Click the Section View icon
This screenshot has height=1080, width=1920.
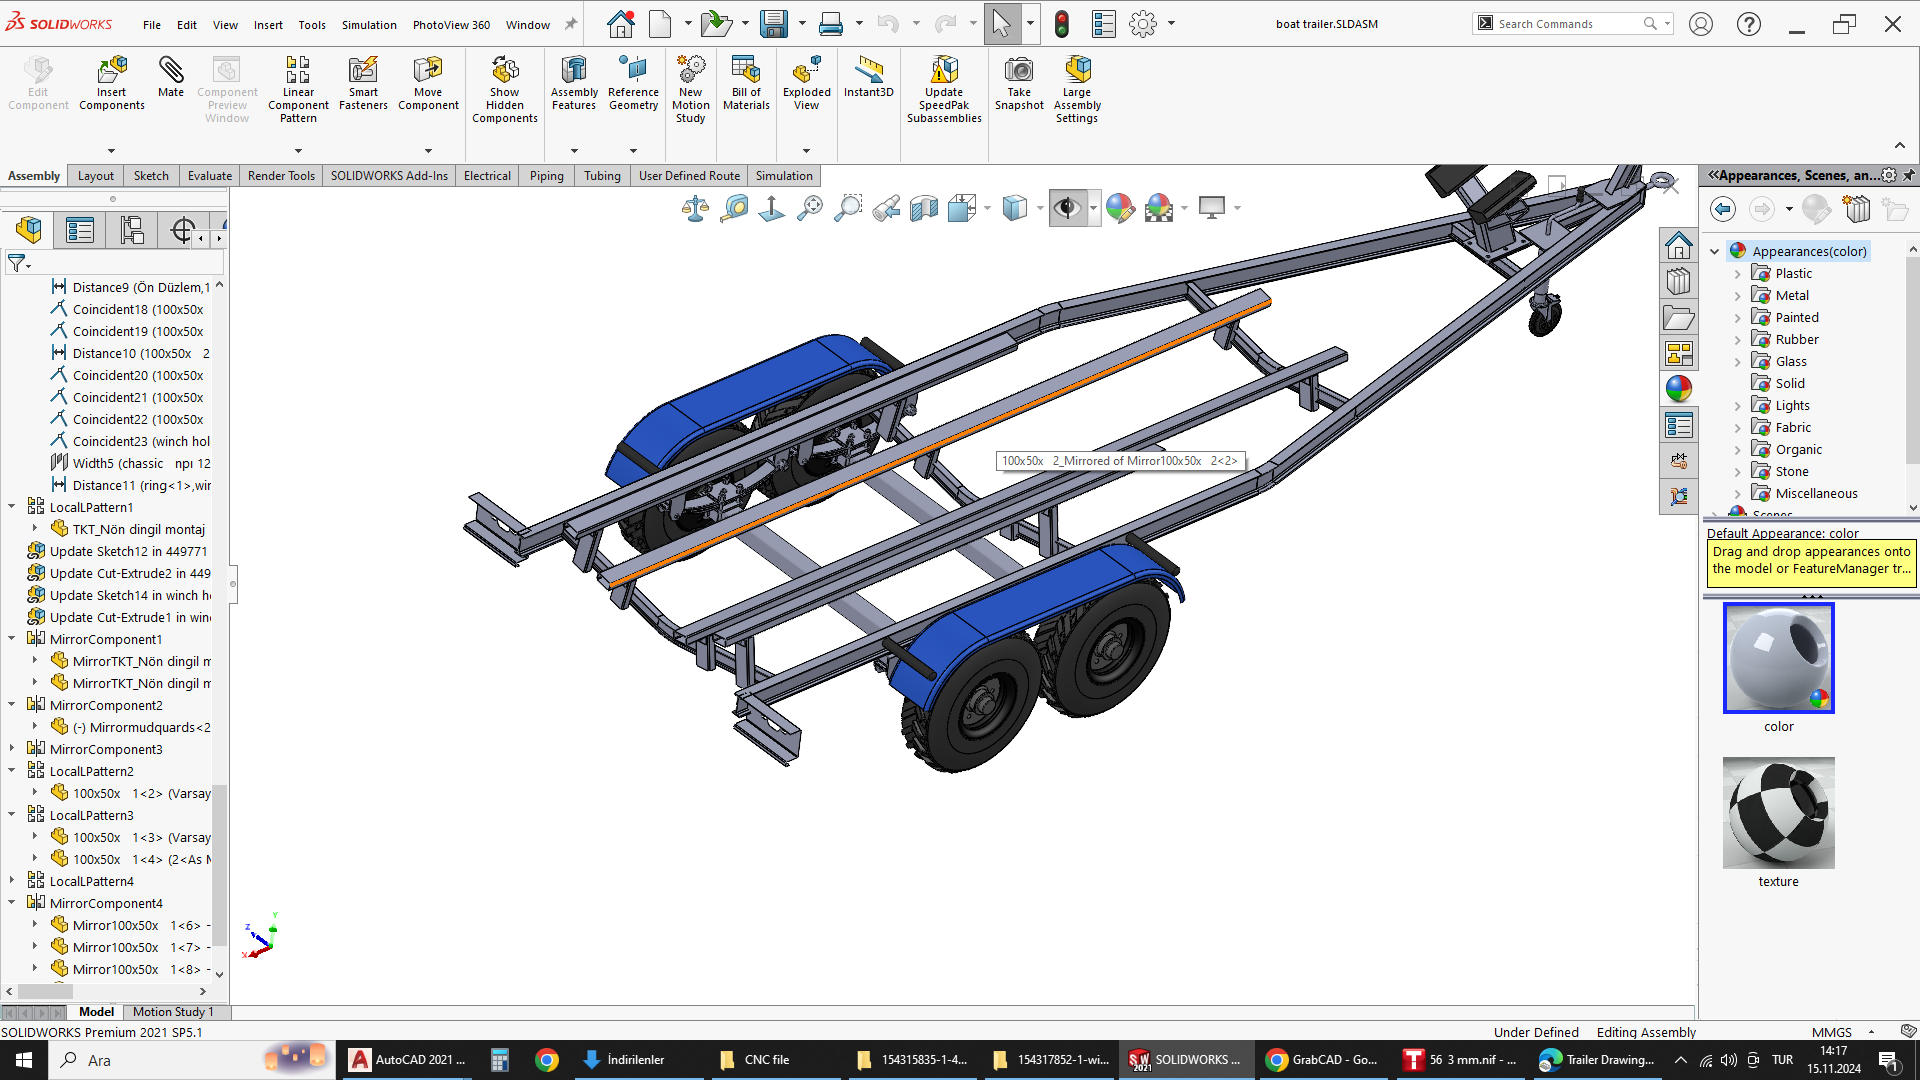click(x=924, y=208)
